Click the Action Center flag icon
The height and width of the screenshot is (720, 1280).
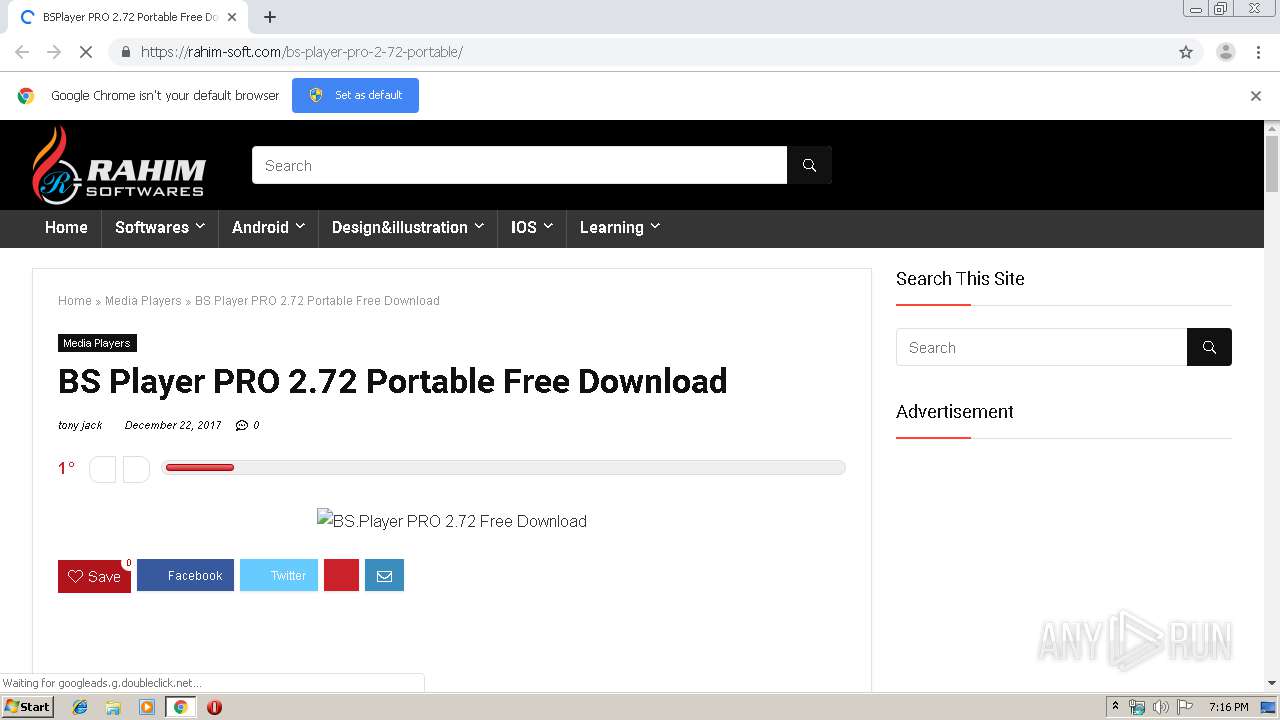[x=1184, y=707]
